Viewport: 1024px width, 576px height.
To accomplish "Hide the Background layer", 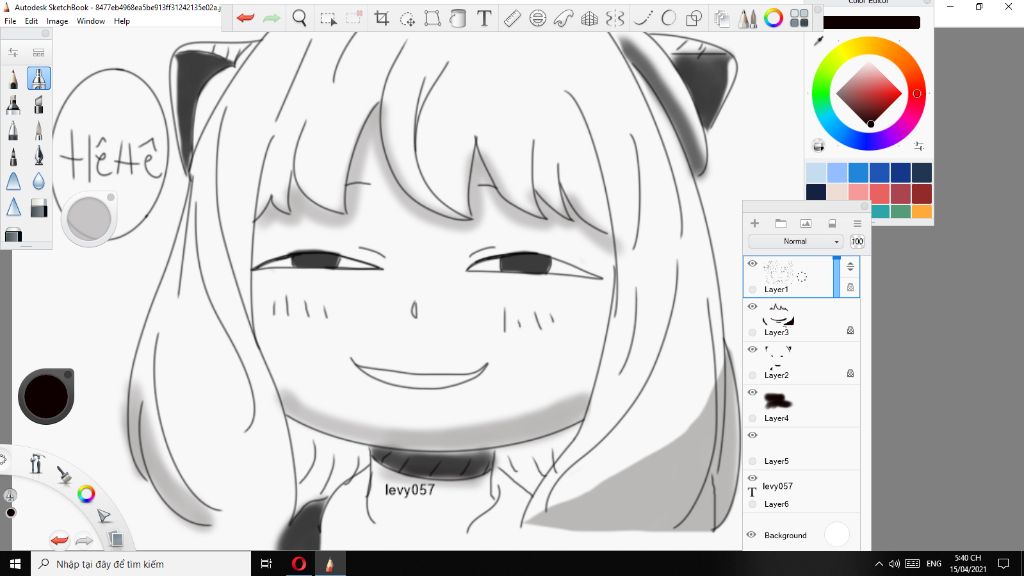I will (752, 534).
